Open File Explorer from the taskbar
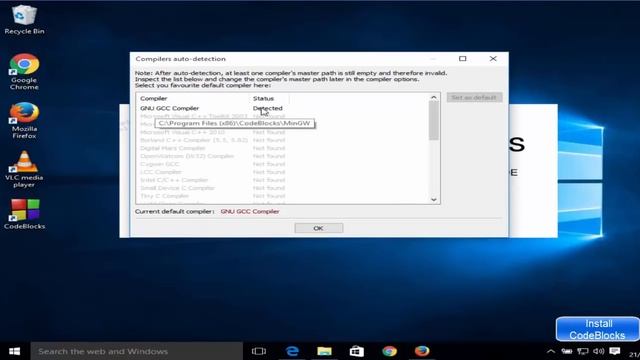Viewport: 640px width, 360px height. click(324, 351)
